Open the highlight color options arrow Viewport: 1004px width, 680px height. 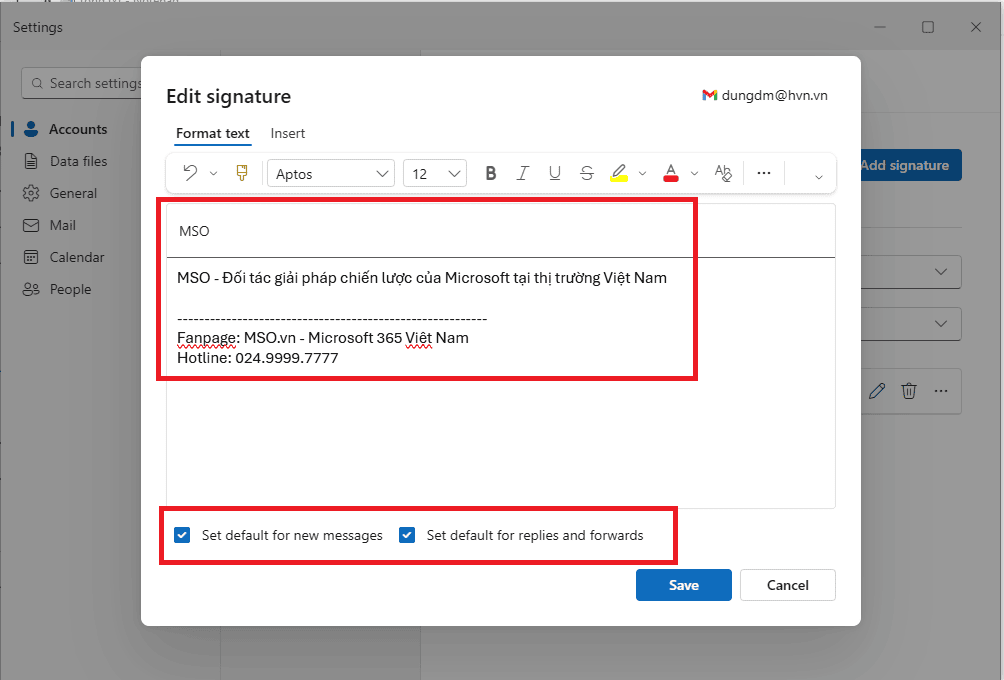(642, 174)
